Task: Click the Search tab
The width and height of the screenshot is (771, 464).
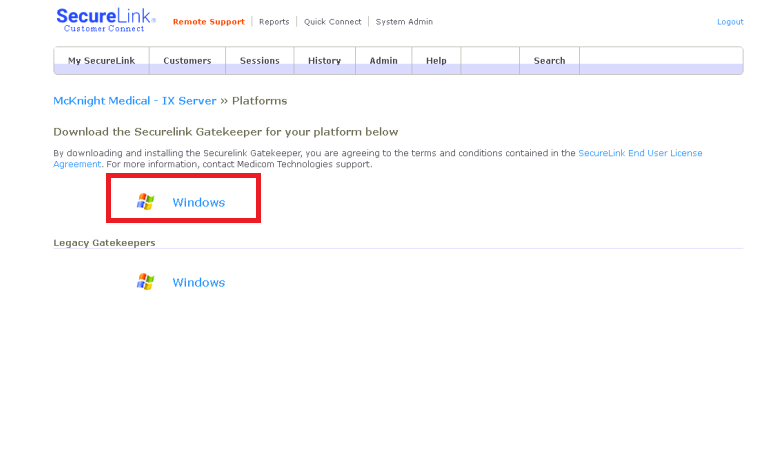Action: (x=549, y=60)
